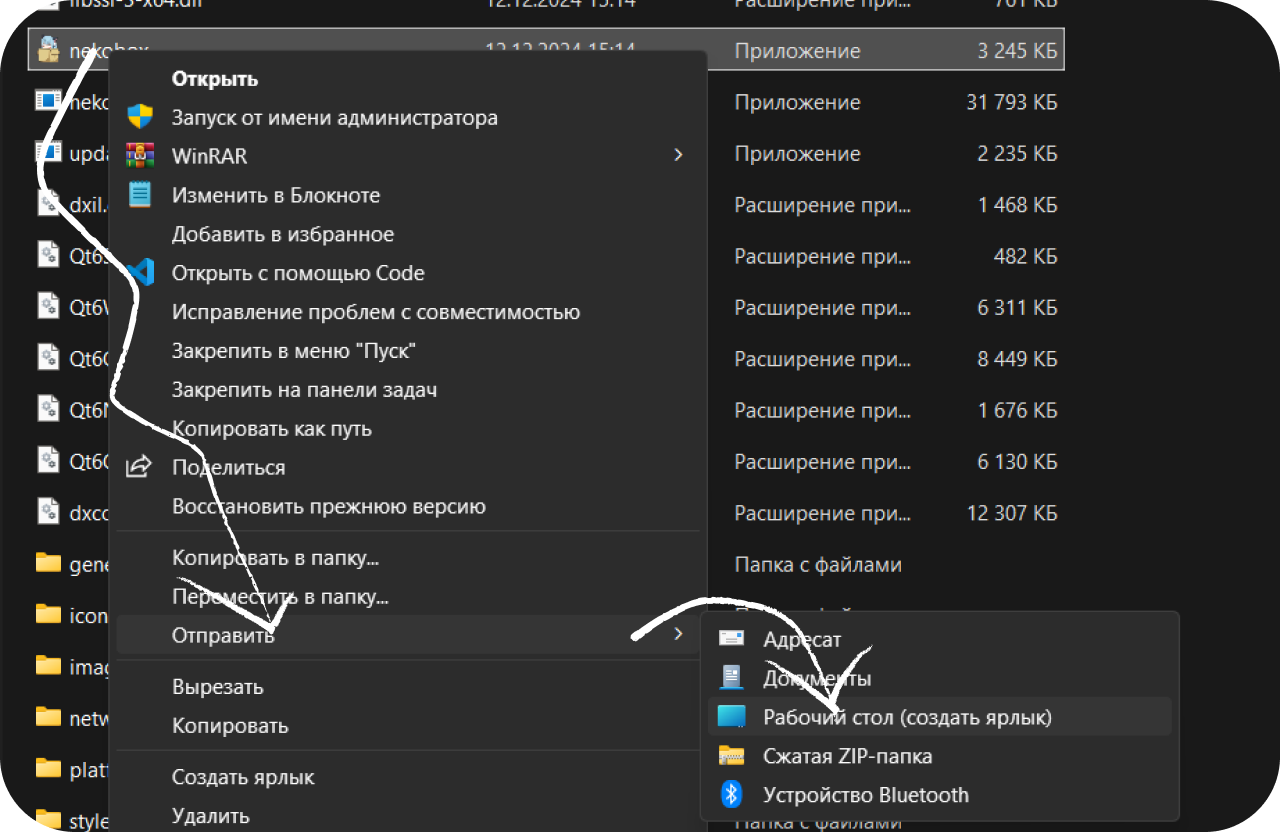Click the desktop icon beside Рабочий стол
This screenshot has width=1280, height=832.
pos(732,717)
